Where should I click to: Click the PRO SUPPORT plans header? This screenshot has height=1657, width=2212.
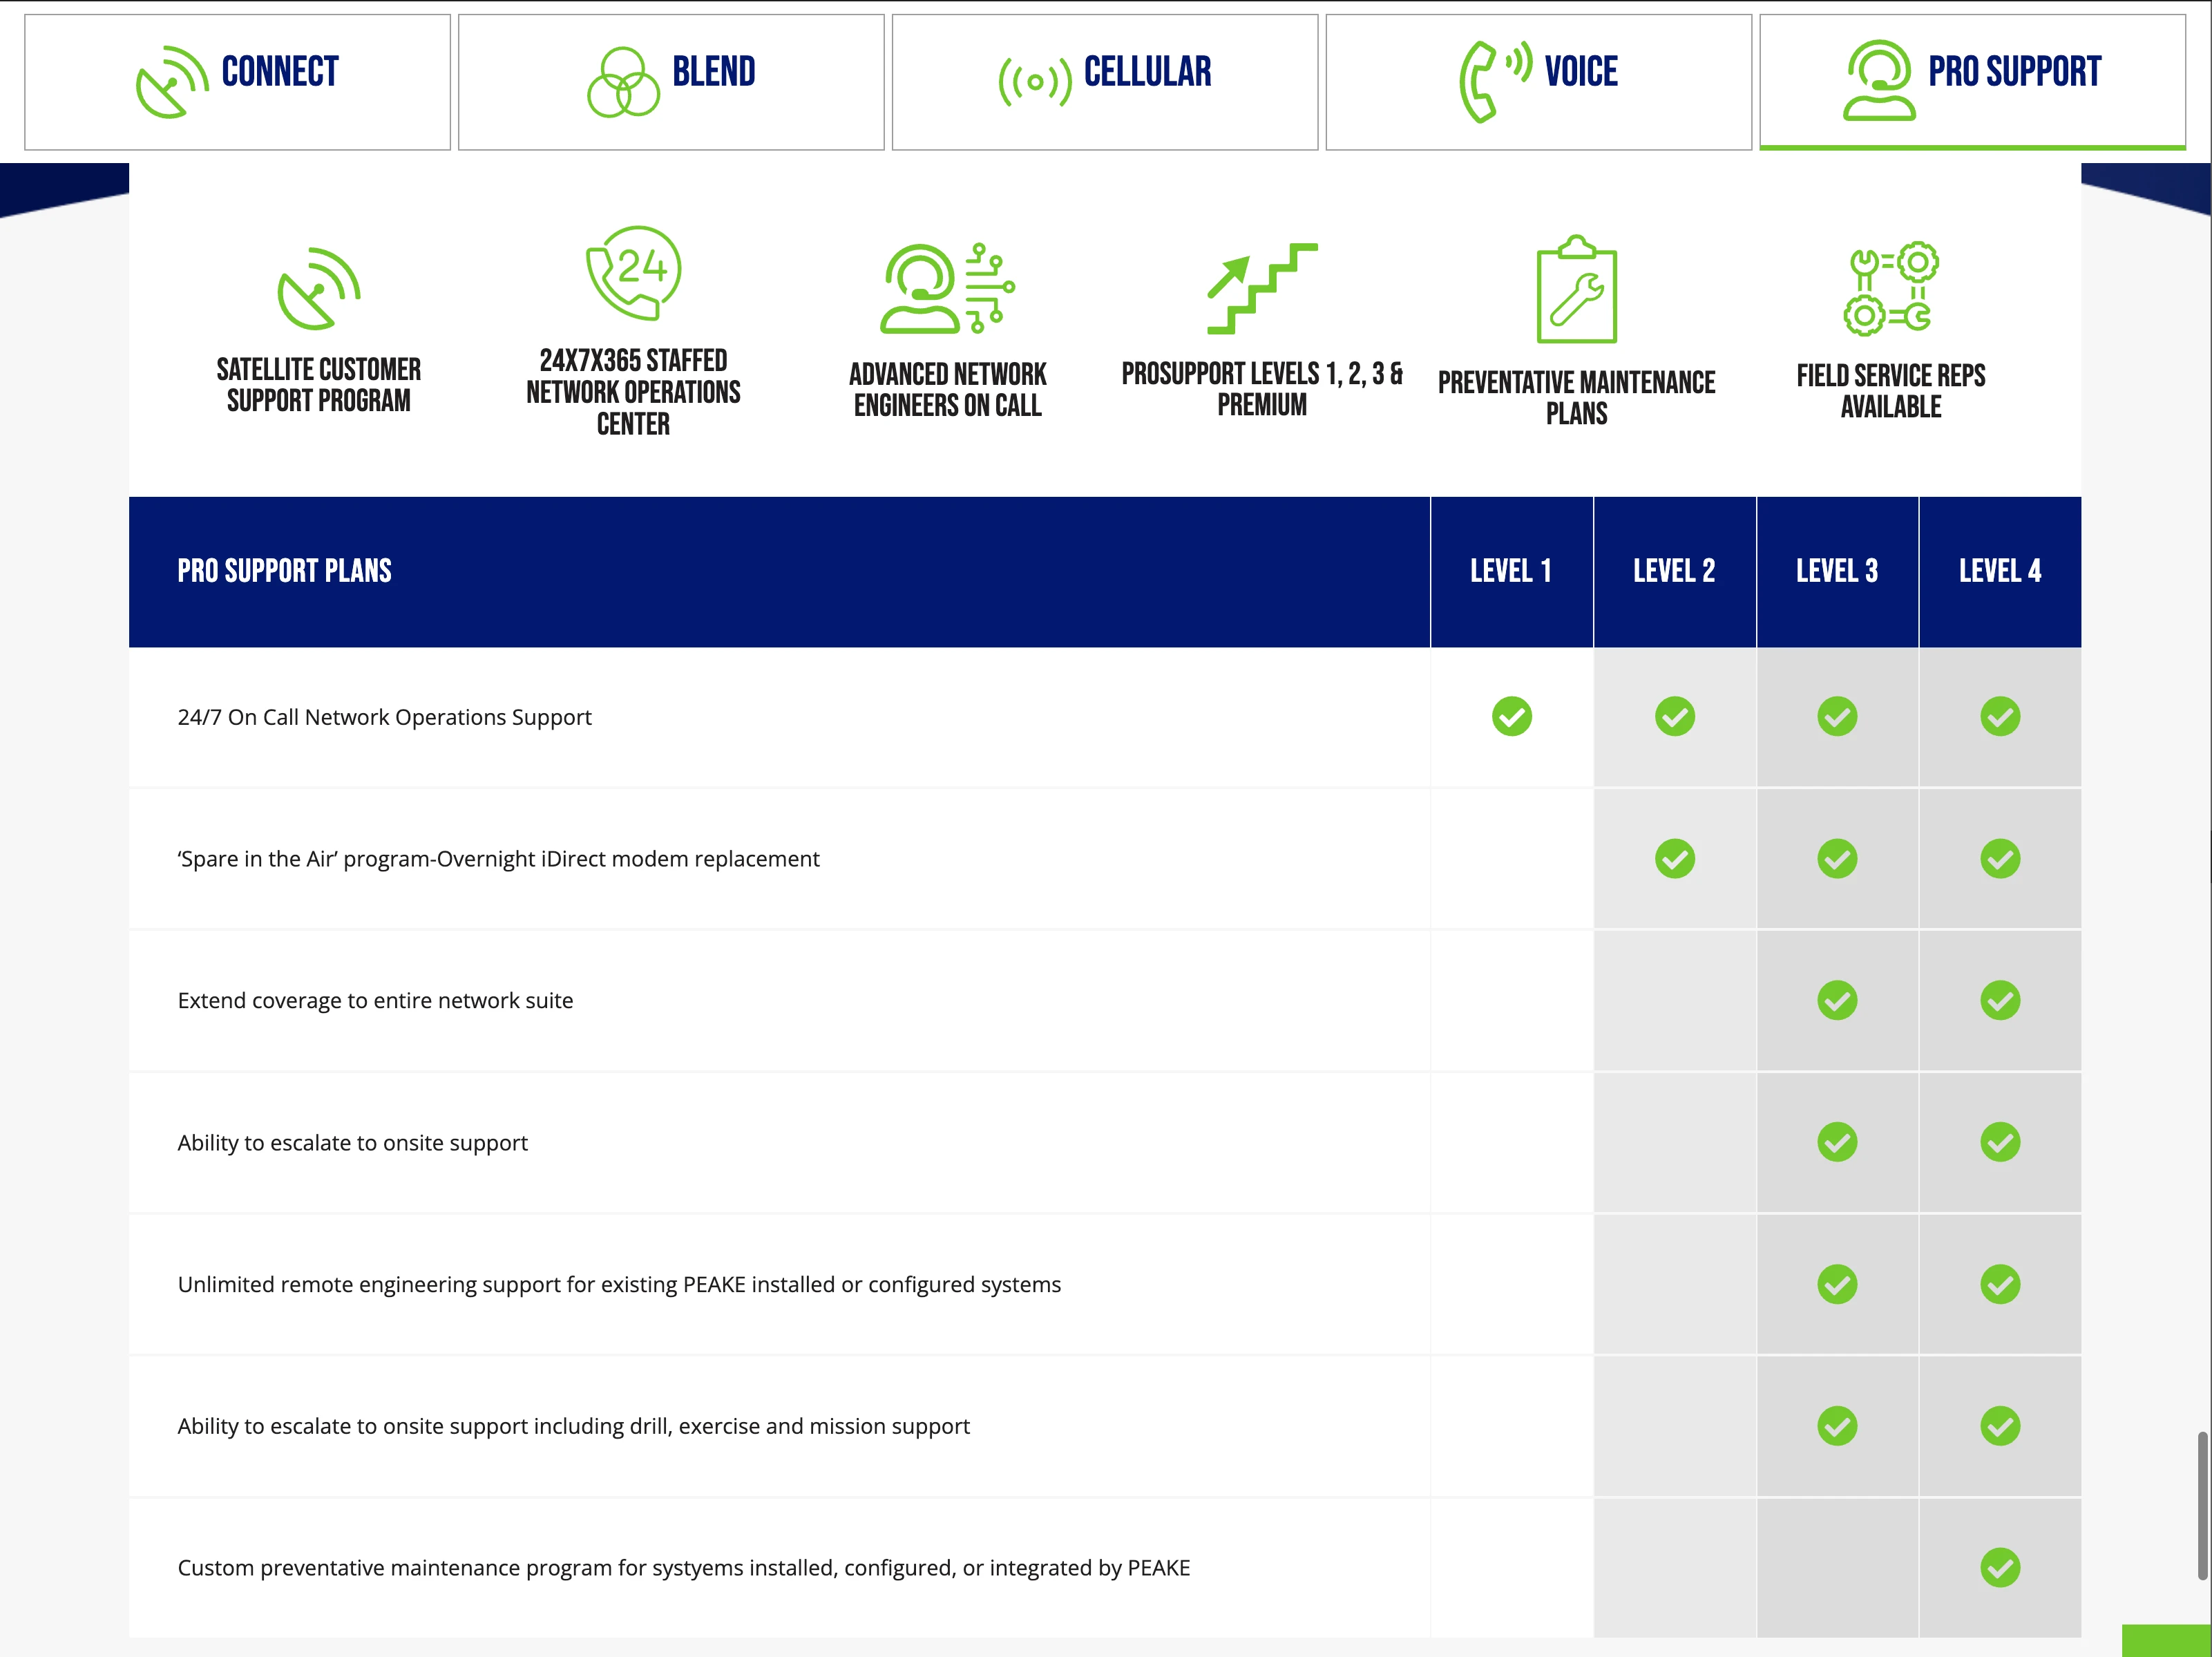284,569
